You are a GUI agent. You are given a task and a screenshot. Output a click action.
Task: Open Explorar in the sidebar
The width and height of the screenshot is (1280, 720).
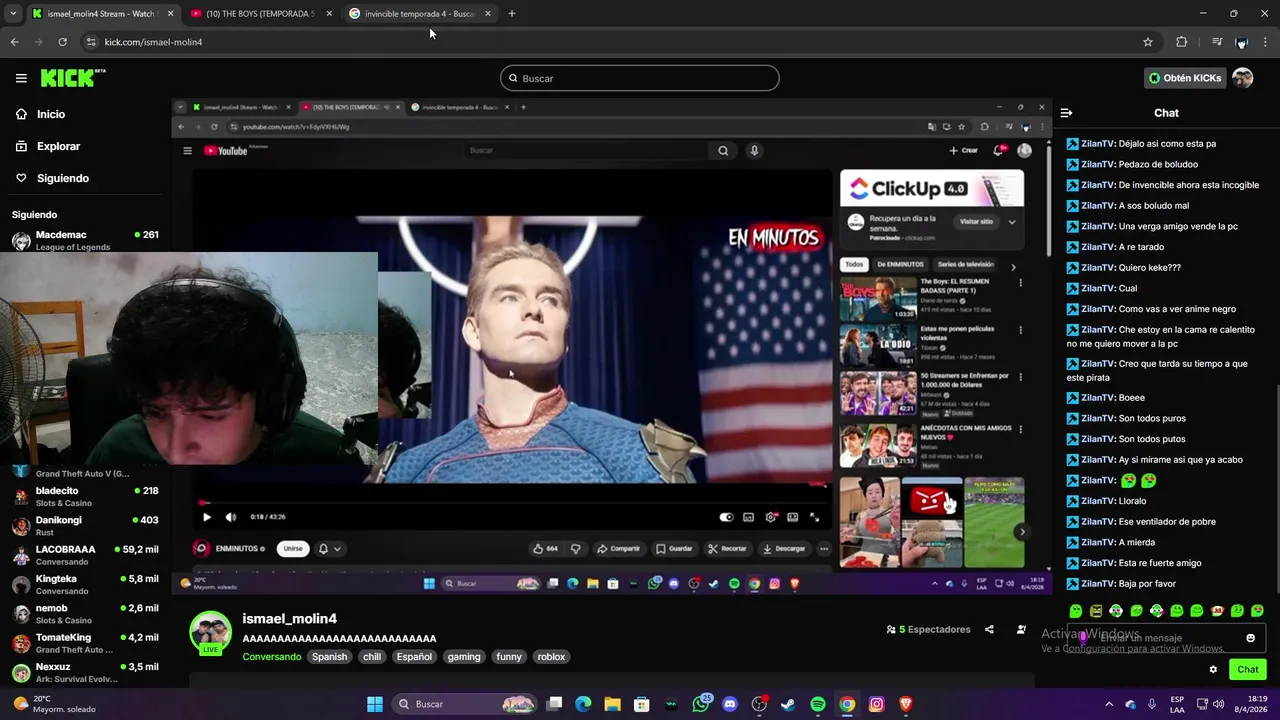coord(48,146)
